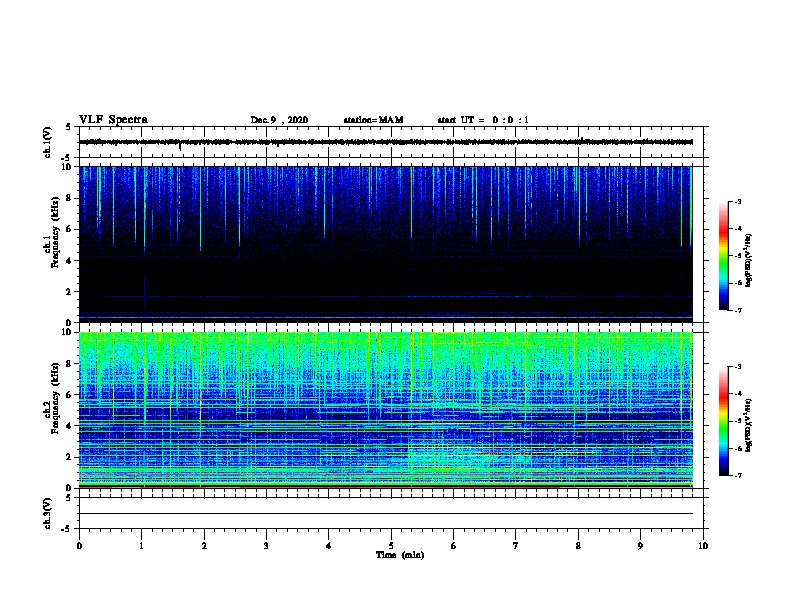The height and width of the screenshot is (612, 792).
Task: Click time axis tick label "4"
Action: click(x=329, y=545)
